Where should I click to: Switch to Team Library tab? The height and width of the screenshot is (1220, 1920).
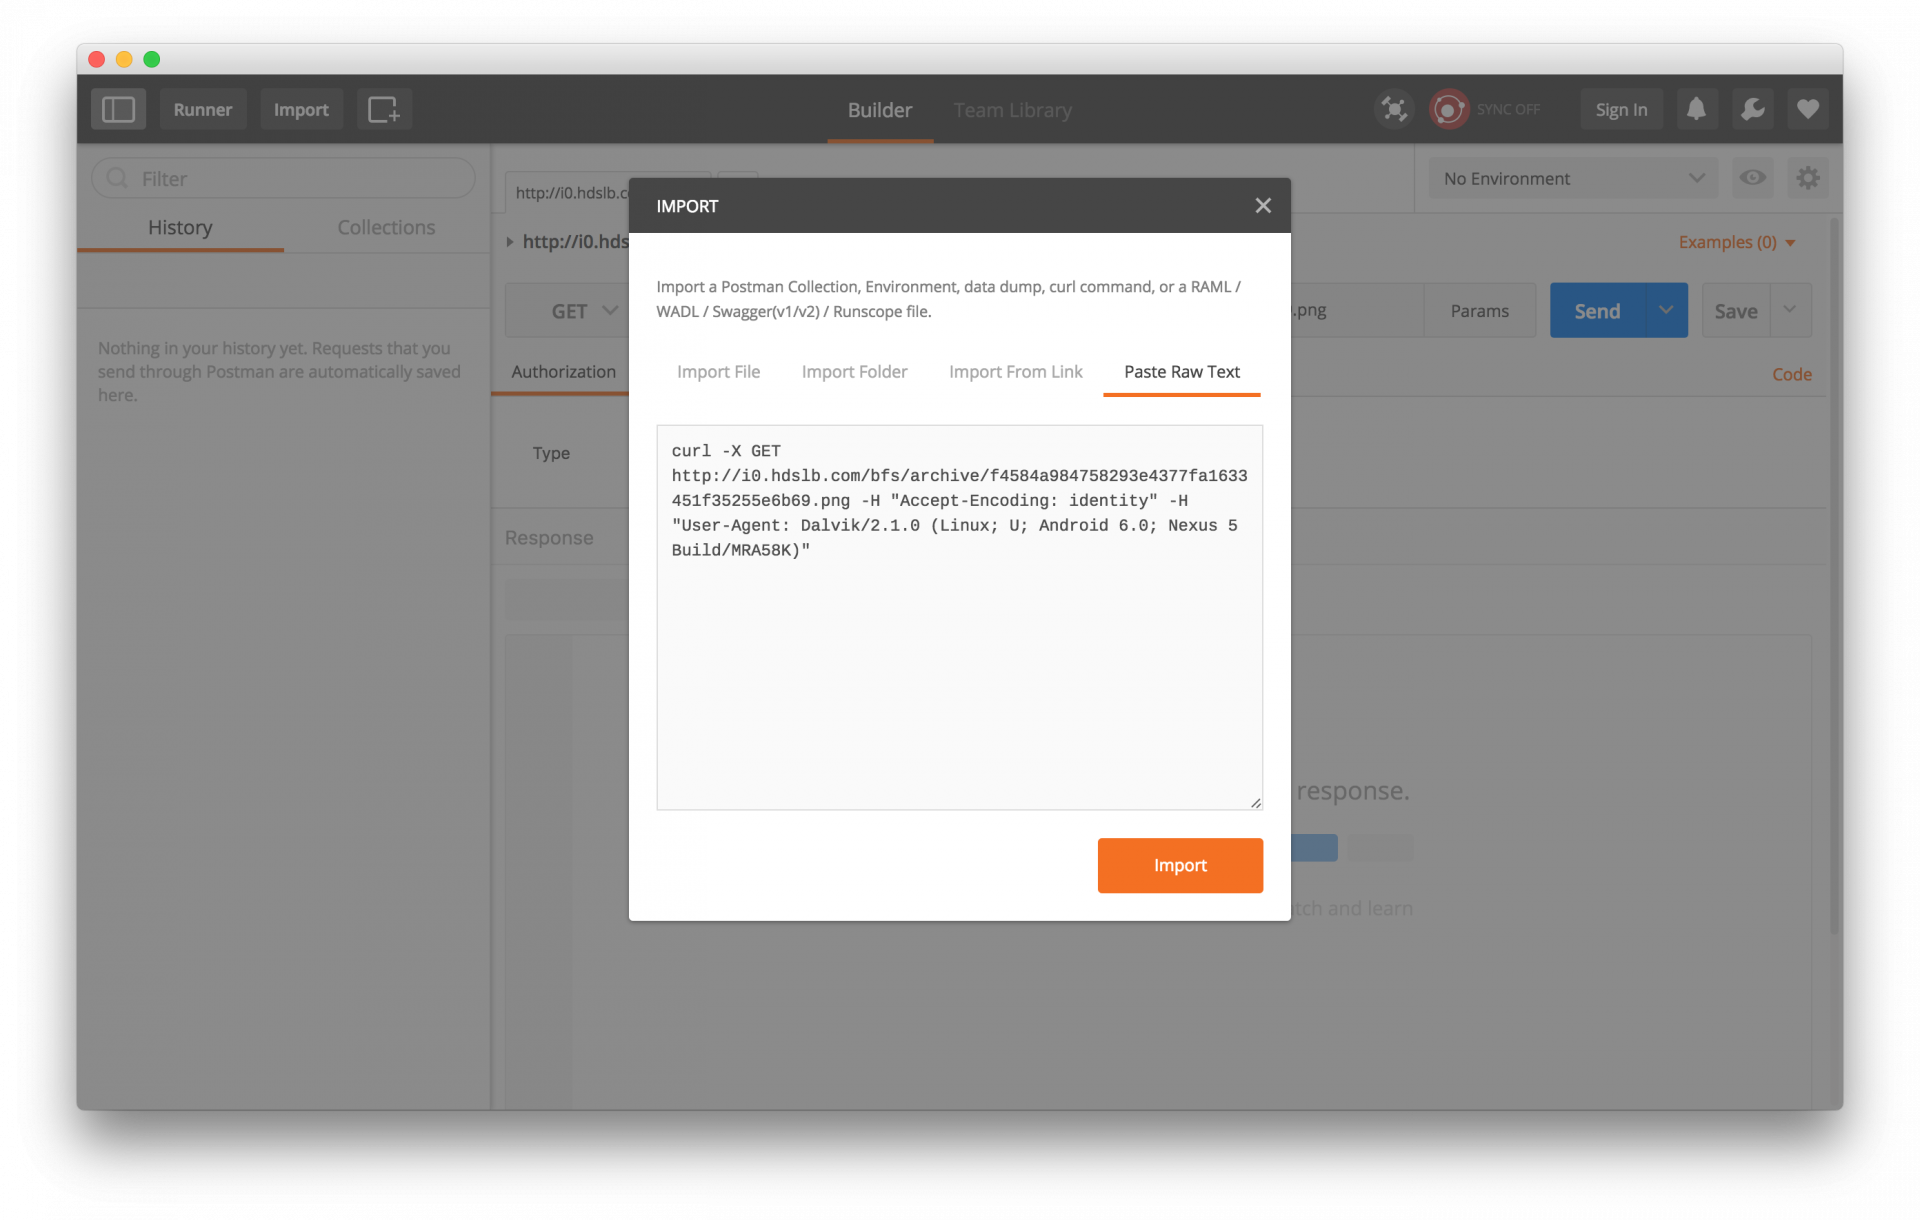pyautogui.click(x=1012, y=110)
